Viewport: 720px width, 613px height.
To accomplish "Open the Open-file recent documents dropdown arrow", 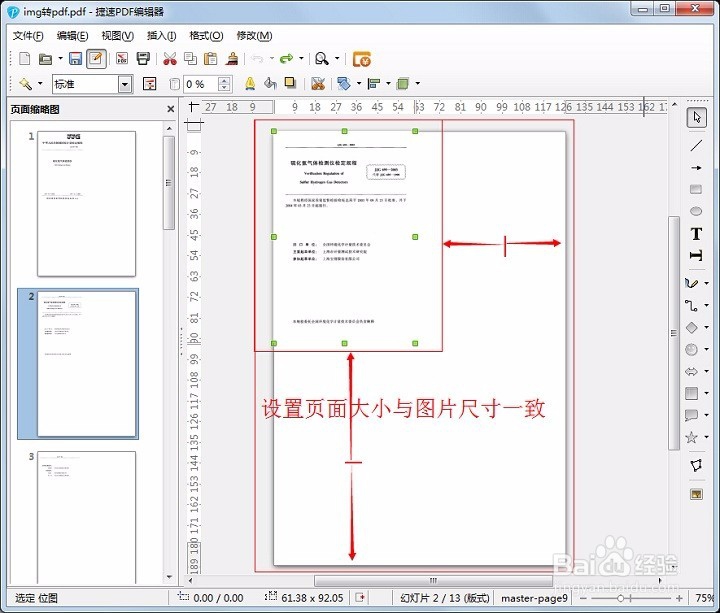I will [60, 58].
